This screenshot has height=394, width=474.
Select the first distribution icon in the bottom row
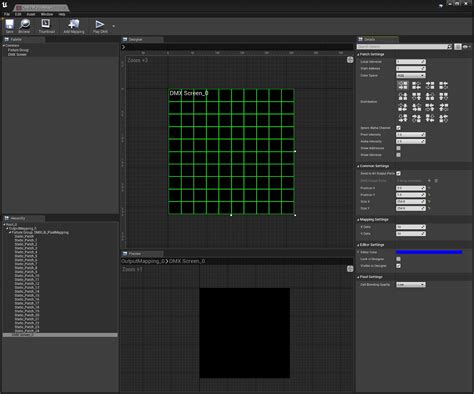click(403, 118)
